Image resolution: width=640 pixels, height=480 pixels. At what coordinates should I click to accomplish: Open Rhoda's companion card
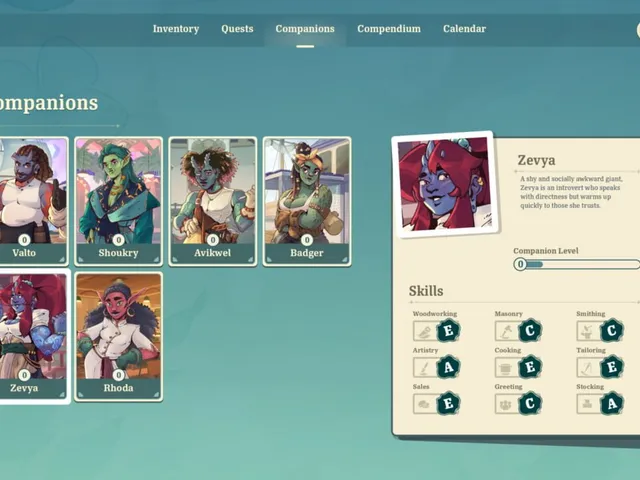tap(118, 337)
